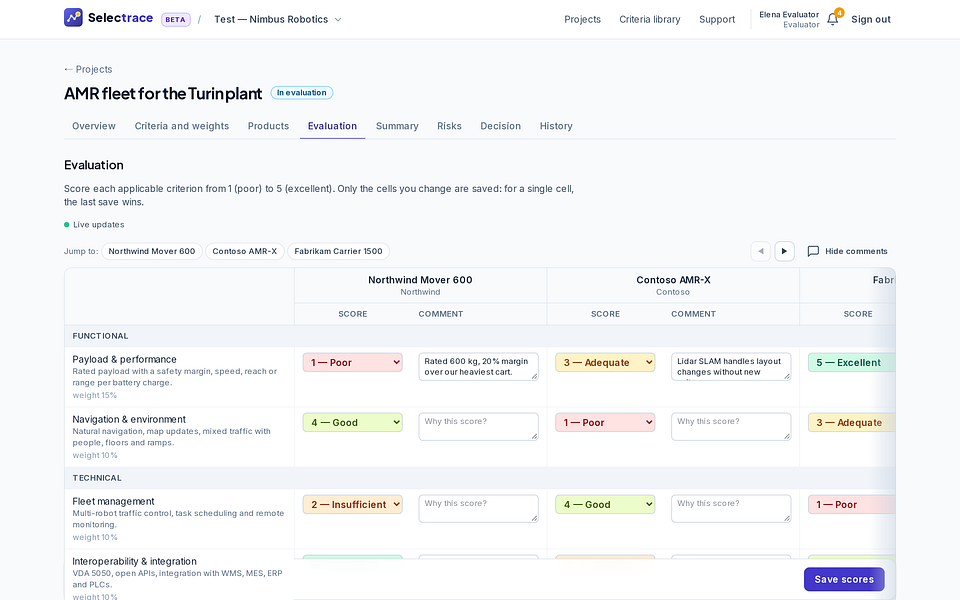Jump to Contoso AMR-X column
The width and height of the screenshot is (960, 600).
(x=244, y=251)
